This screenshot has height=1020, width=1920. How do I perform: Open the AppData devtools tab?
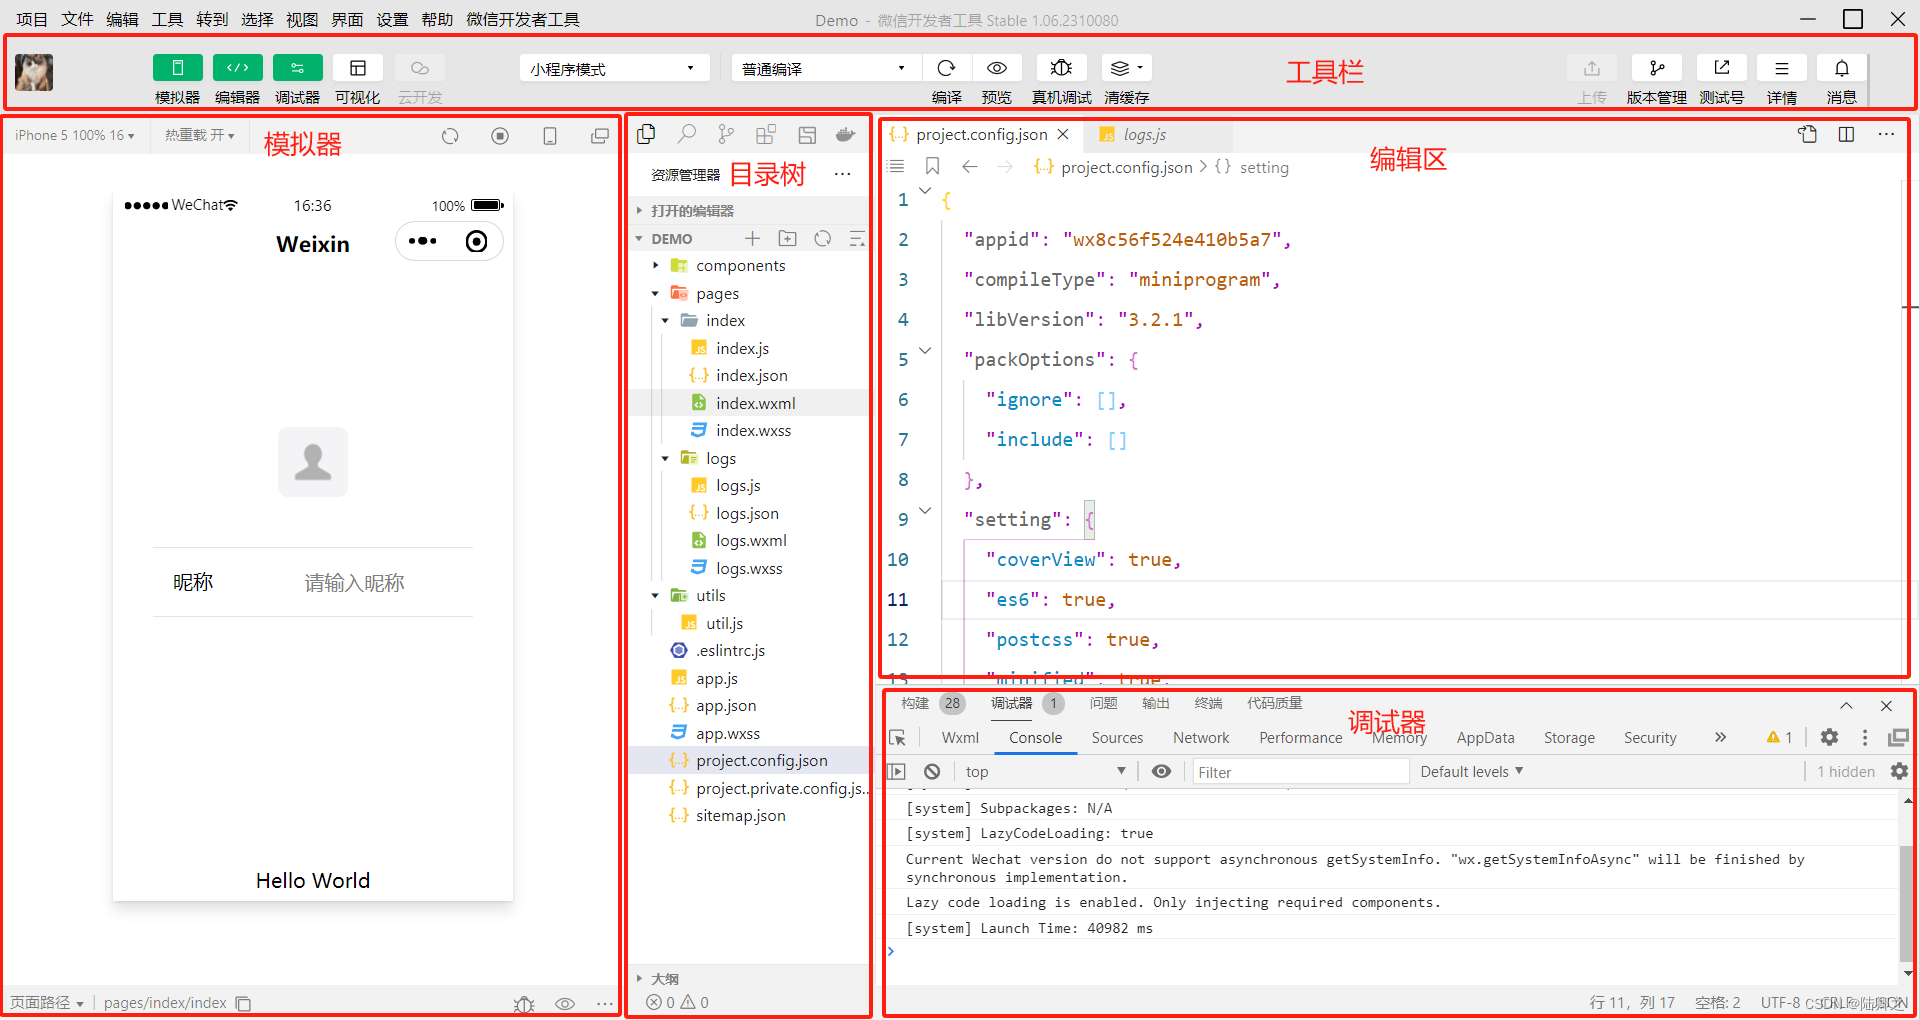tap(1485, 738)
